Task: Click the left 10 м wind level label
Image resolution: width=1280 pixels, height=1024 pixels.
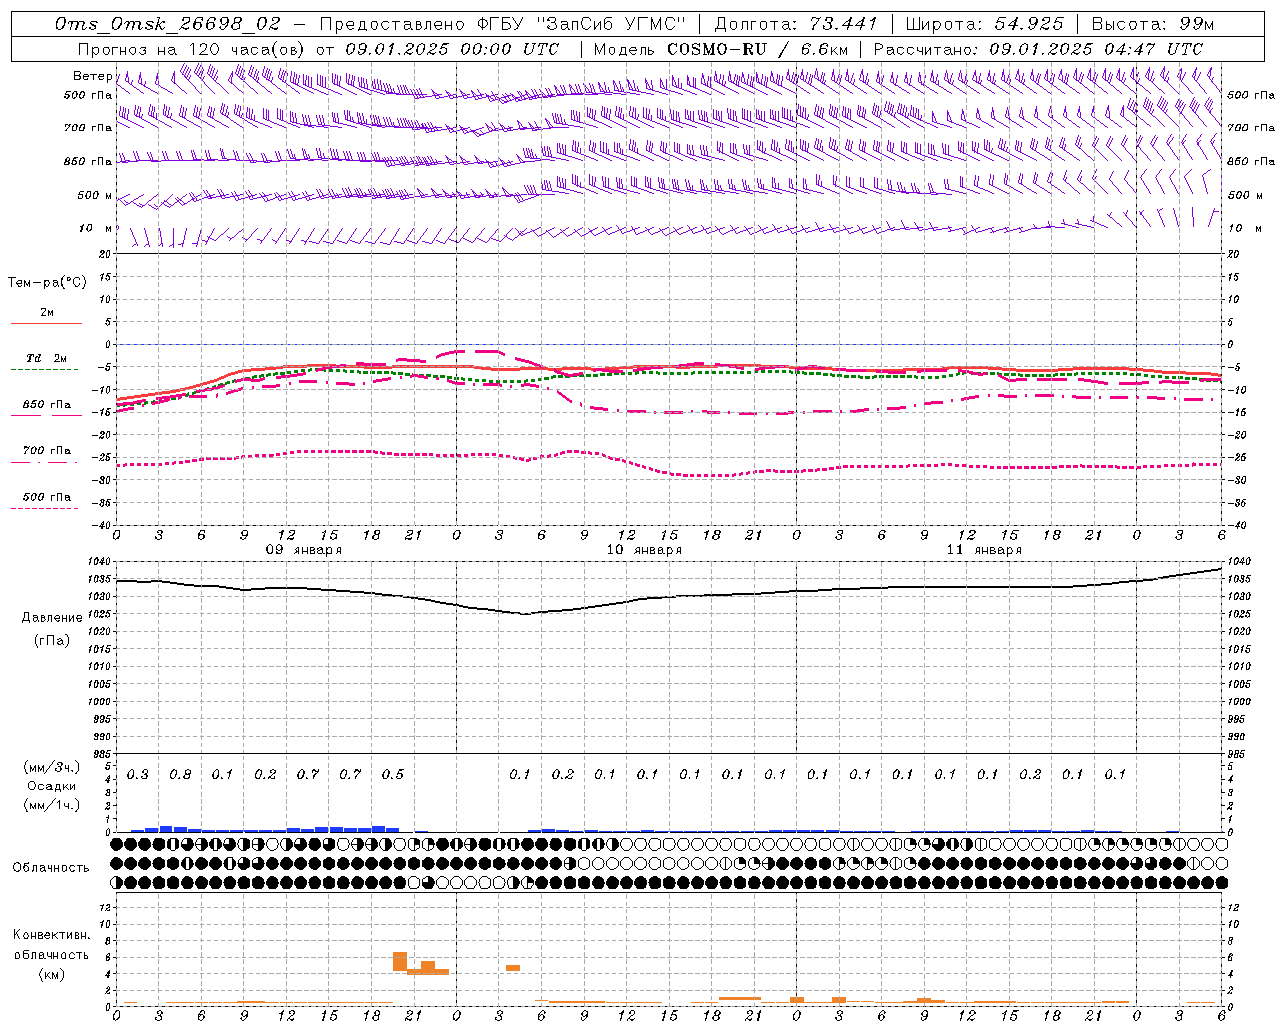Action: 95,228
